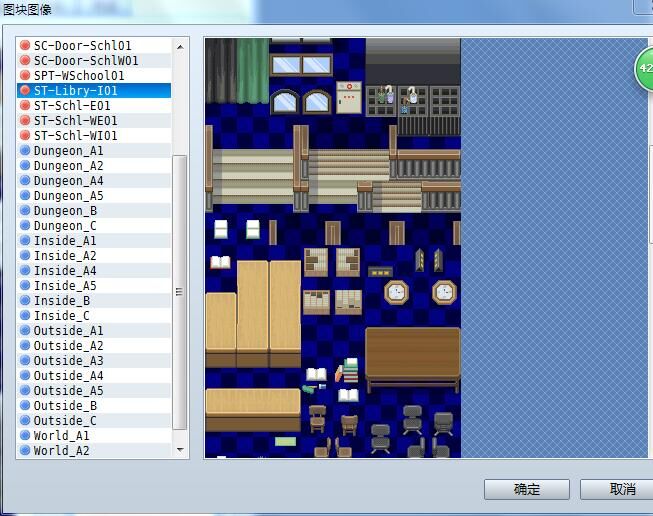Select Dungeon_A4 entry
Screen dimensions: 653x516
(x=94, y=180)
